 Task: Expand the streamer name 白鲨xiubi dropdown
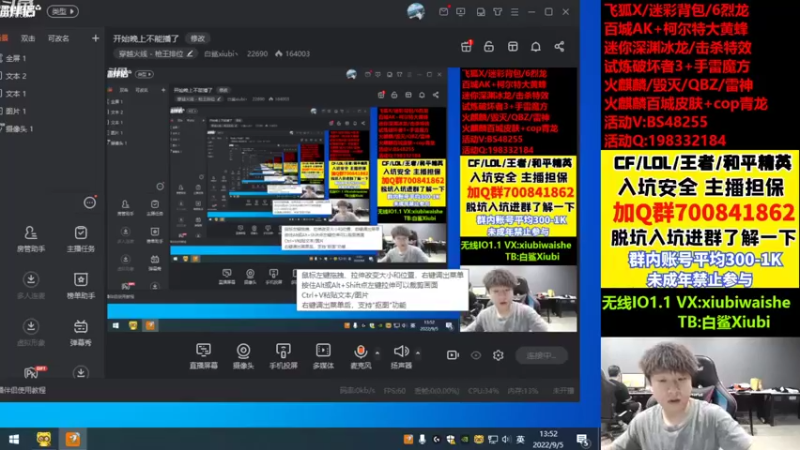click(221, 54)
